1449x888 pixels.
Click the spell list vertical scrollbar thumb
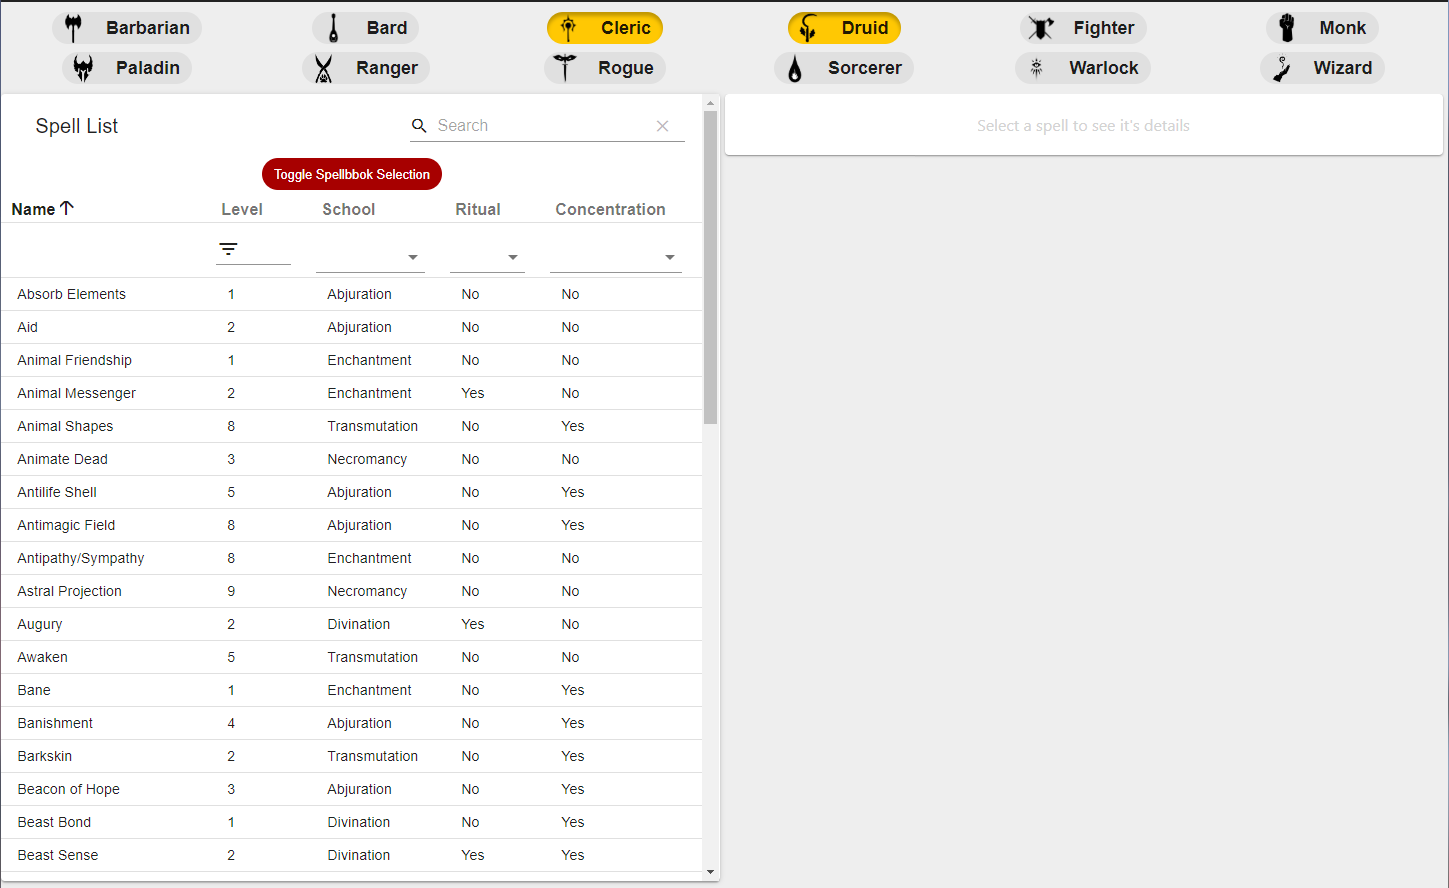[710, 267]
